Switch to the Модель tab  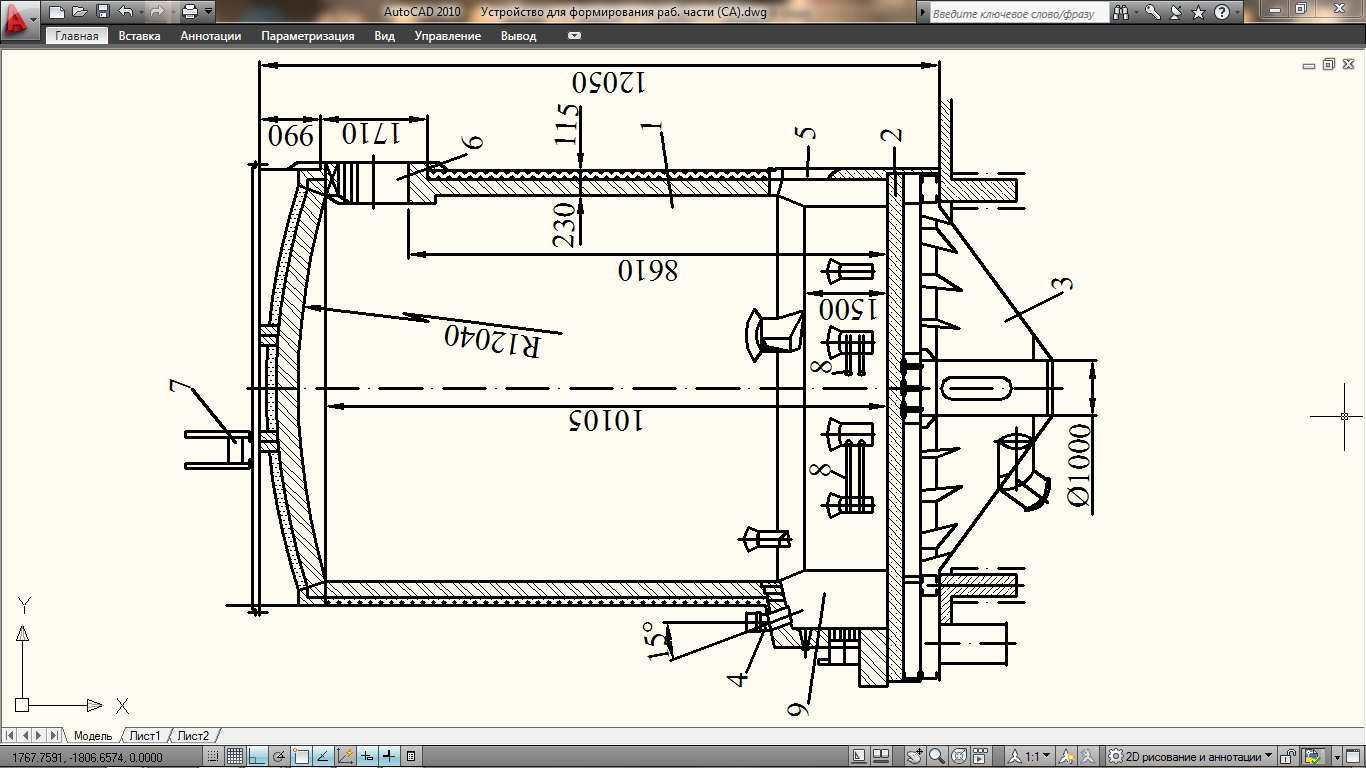tap(93, 736)
